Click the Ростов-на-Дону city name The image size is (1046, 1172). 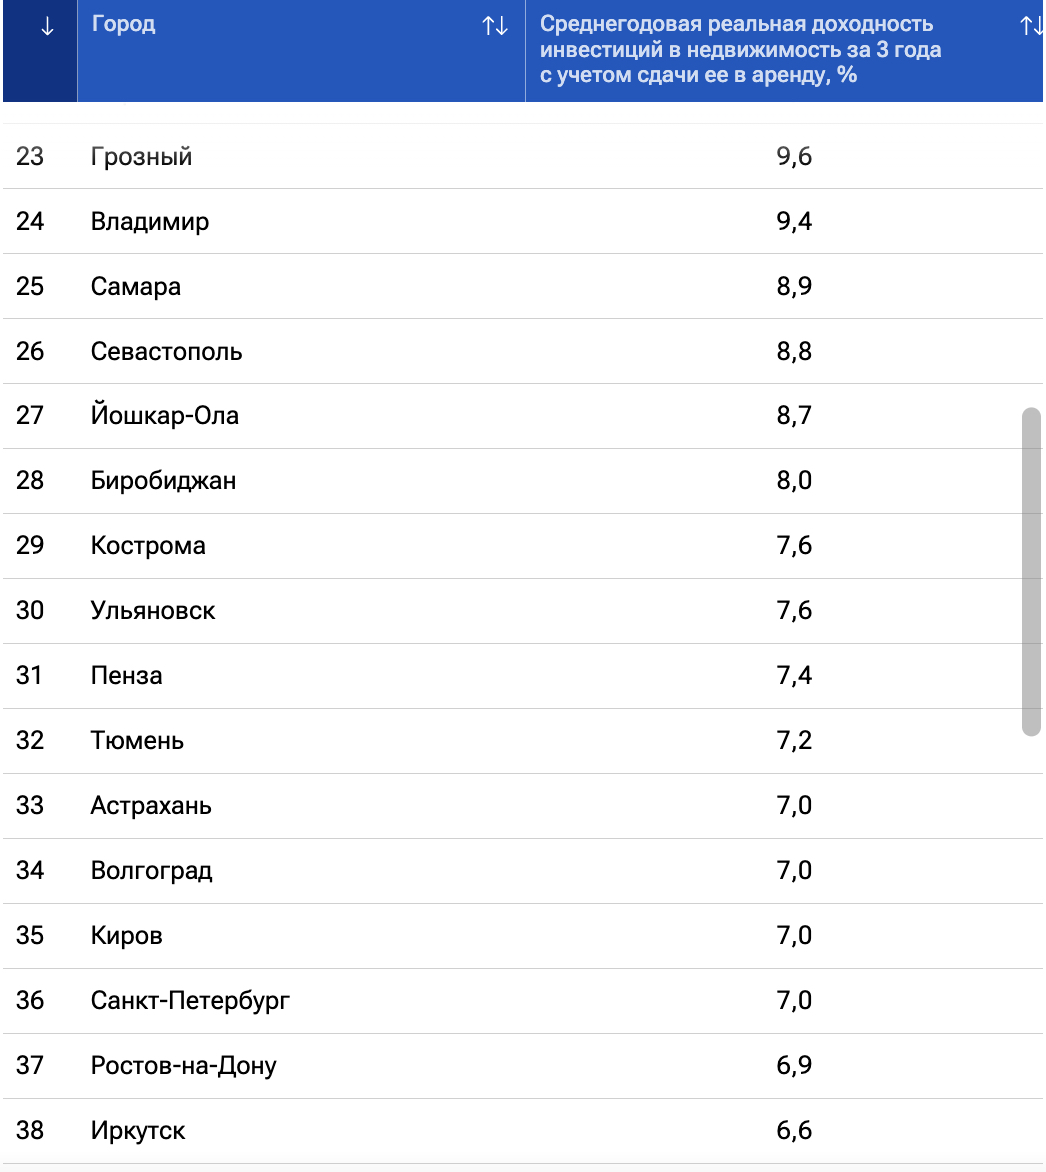[183, 1066]
